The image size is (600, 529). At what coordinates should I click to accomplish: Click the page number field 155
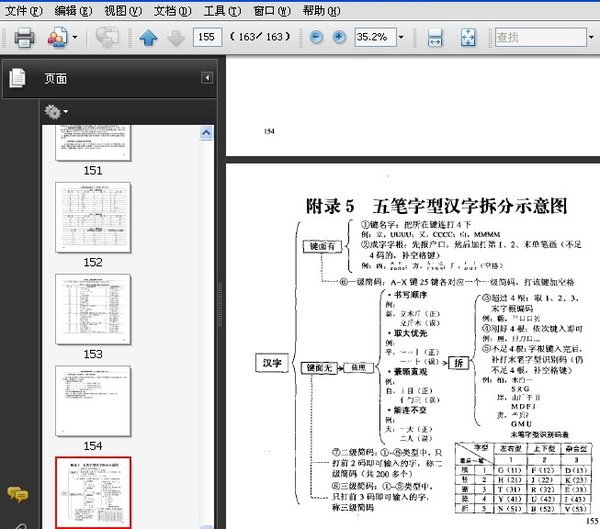pyautogui.click(x=207, y=37)
